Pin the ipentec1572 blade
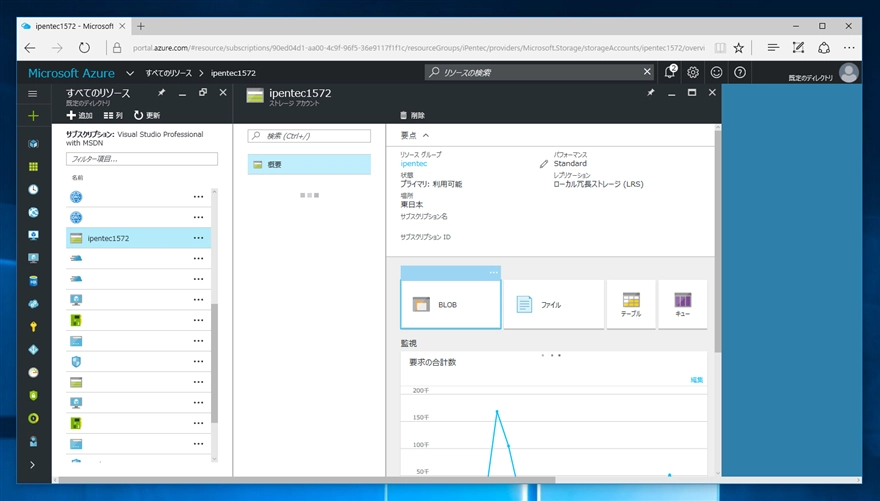880x501 pixels. click(x=650, y=93)
